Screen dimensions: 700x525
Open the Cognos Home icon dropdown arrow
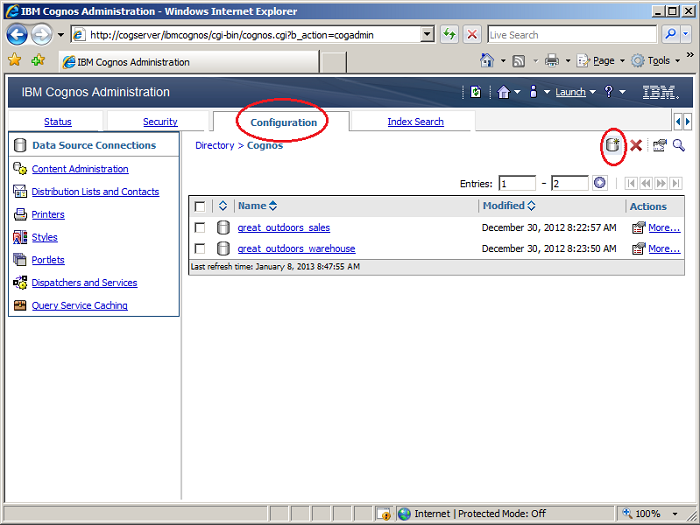click(517, 92)
